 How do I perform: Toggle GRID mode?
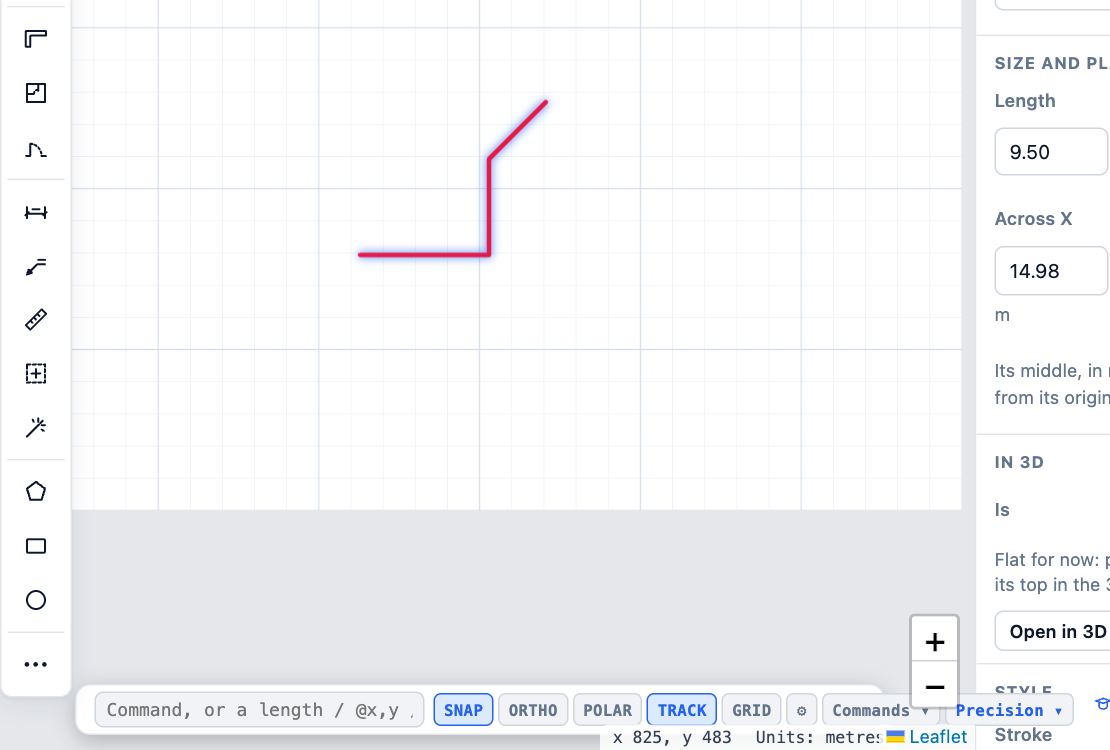(x=751, y=710)
